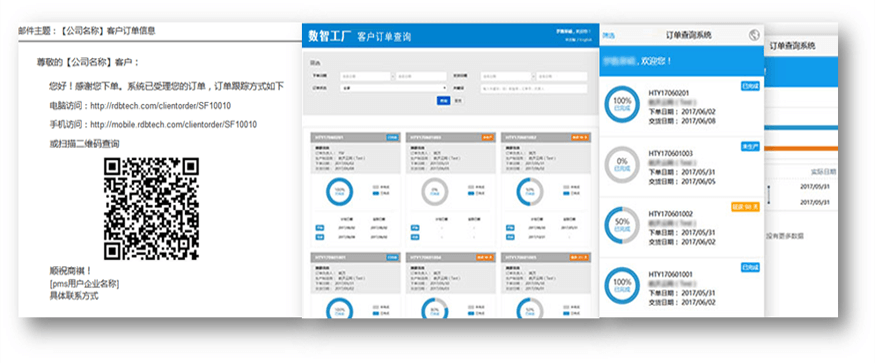Click the blue query button in the filter panel
This screenshot has width=875, height=363.
coord(443,101)
